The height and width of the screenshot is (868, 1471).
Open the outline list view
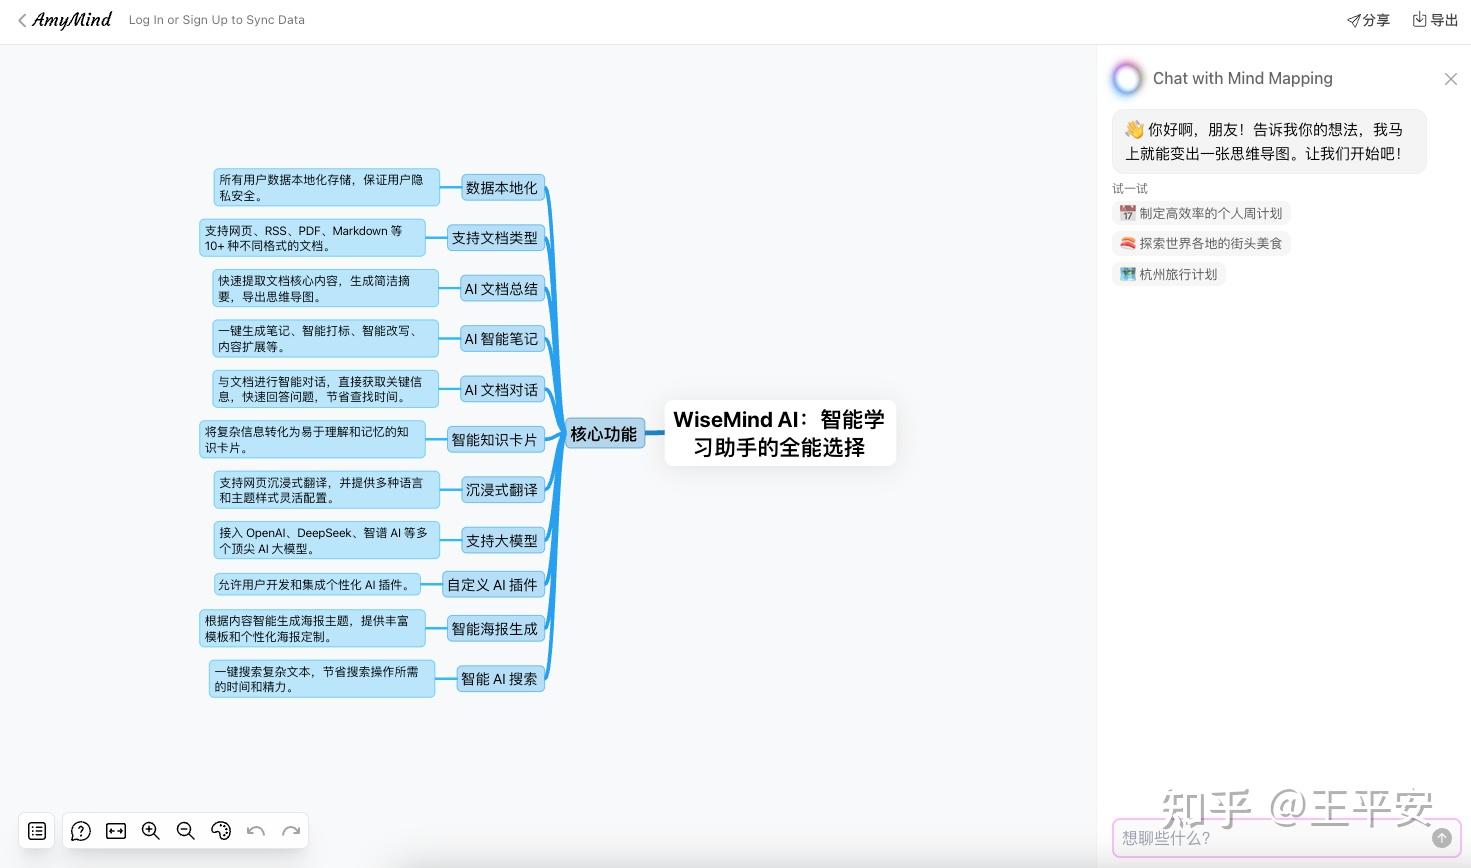(x=37, y=831)
